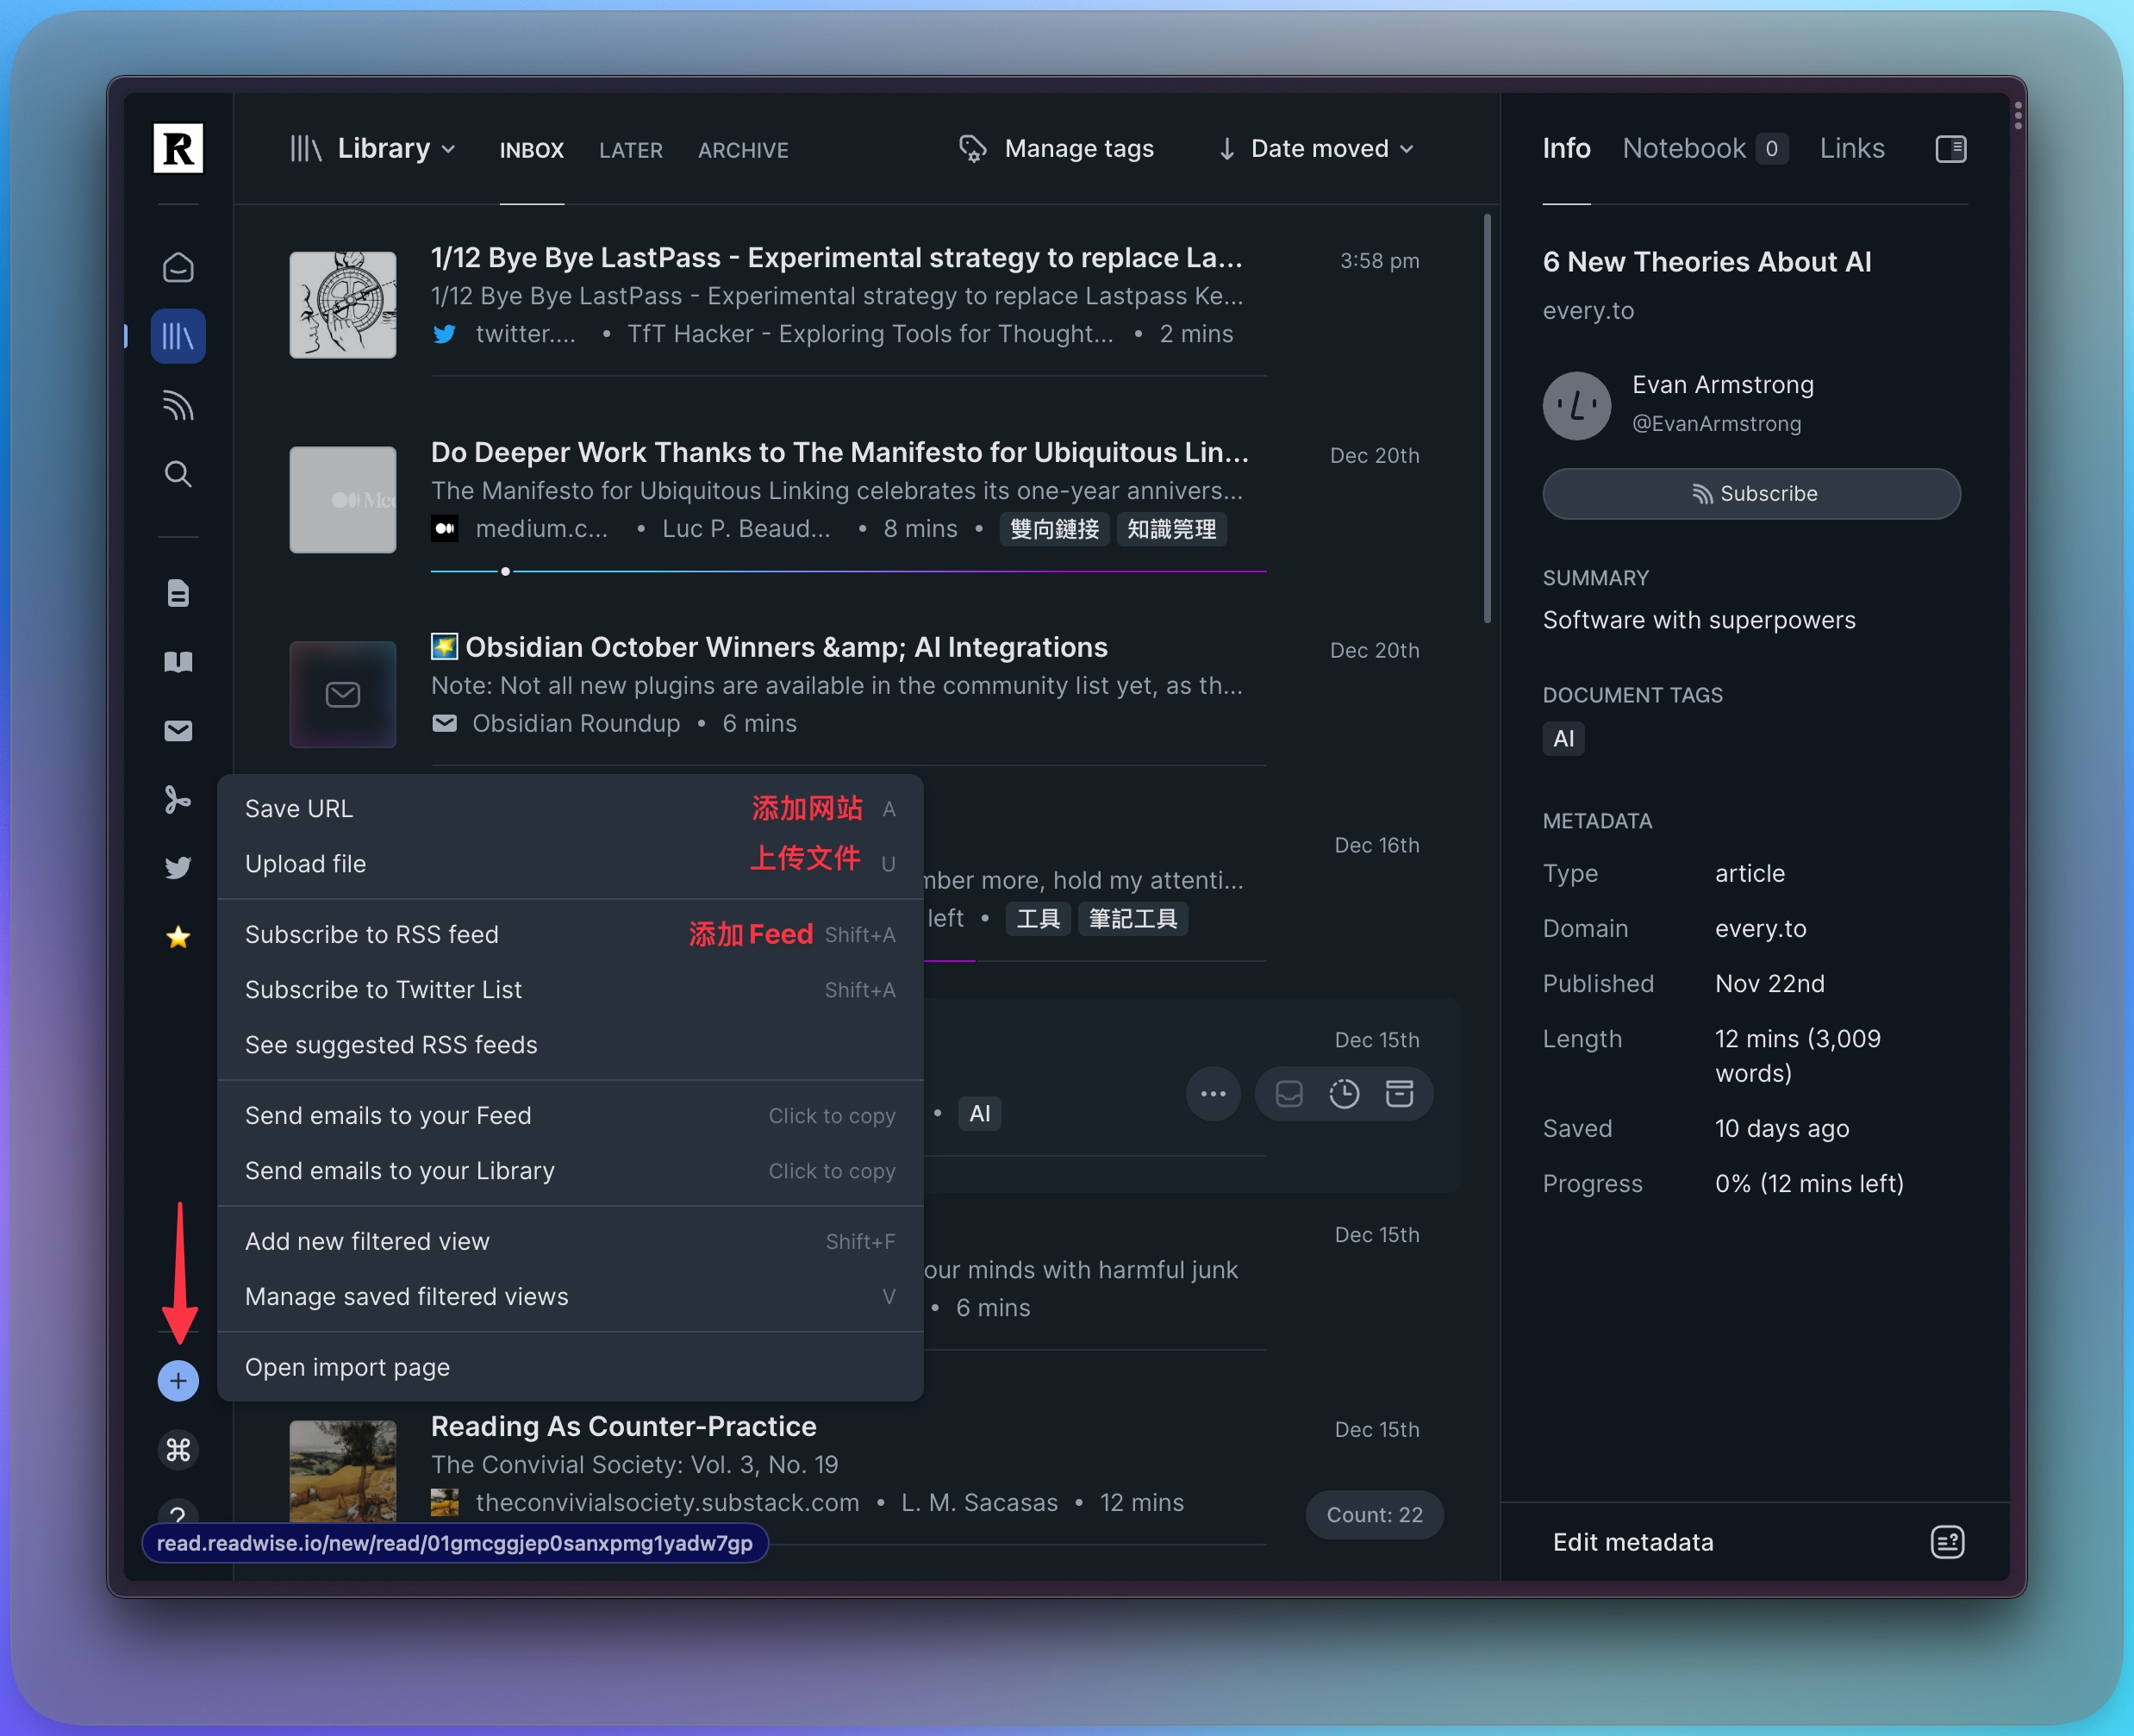Click the document list scrollbar

(x=1487, y=418)
